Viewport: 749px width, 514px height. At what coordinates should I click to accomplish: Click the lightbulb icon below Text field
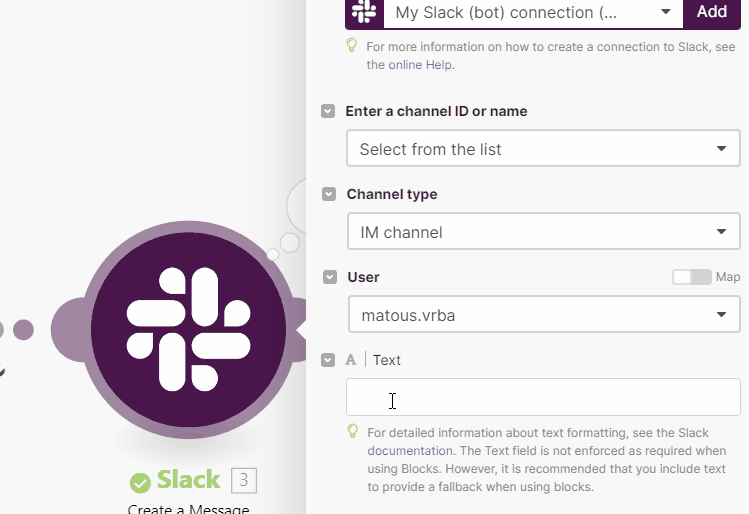click(353, 431)
